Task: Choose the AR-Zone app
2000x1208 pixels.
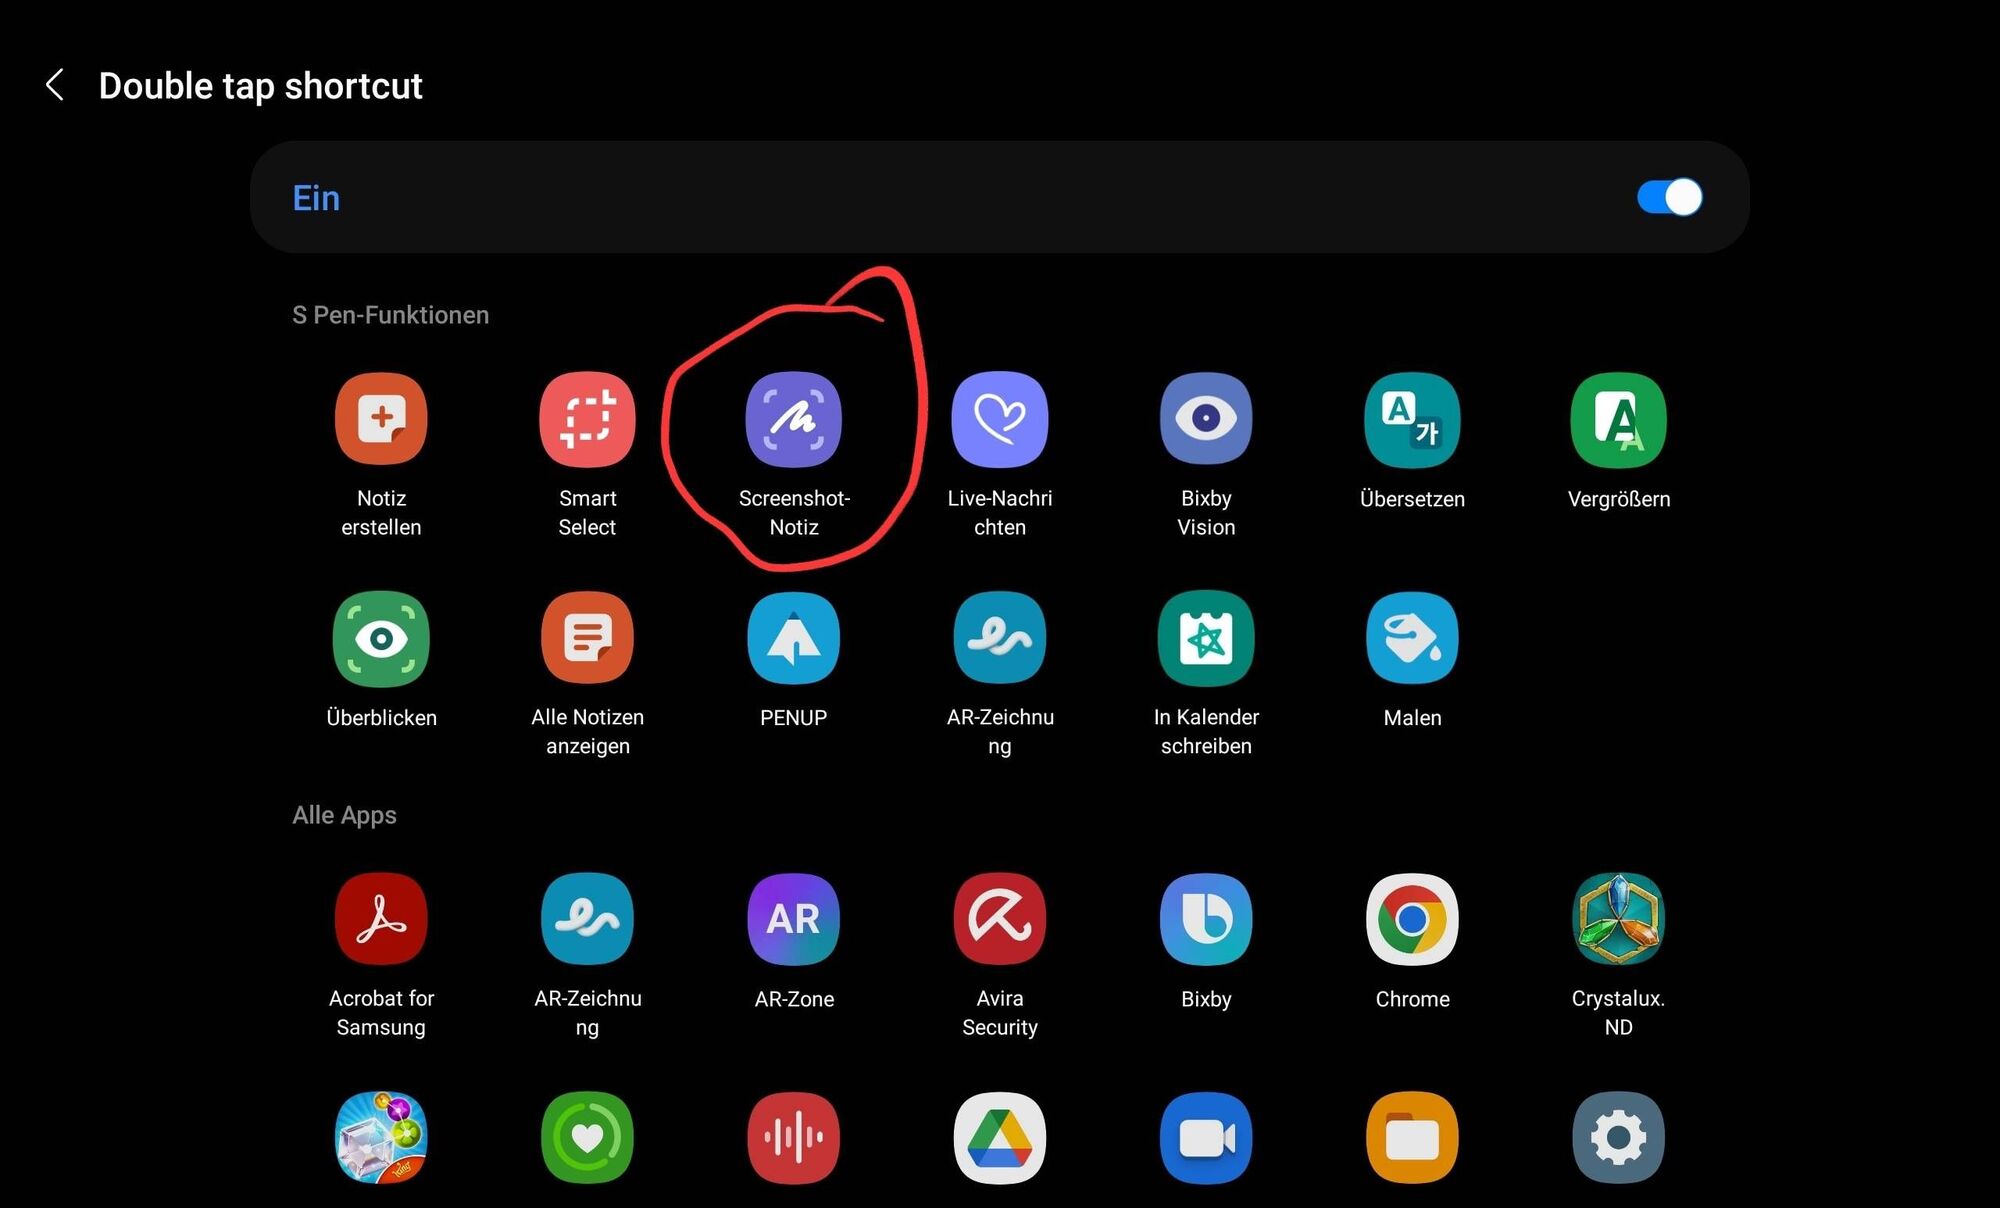Action: 794,919
